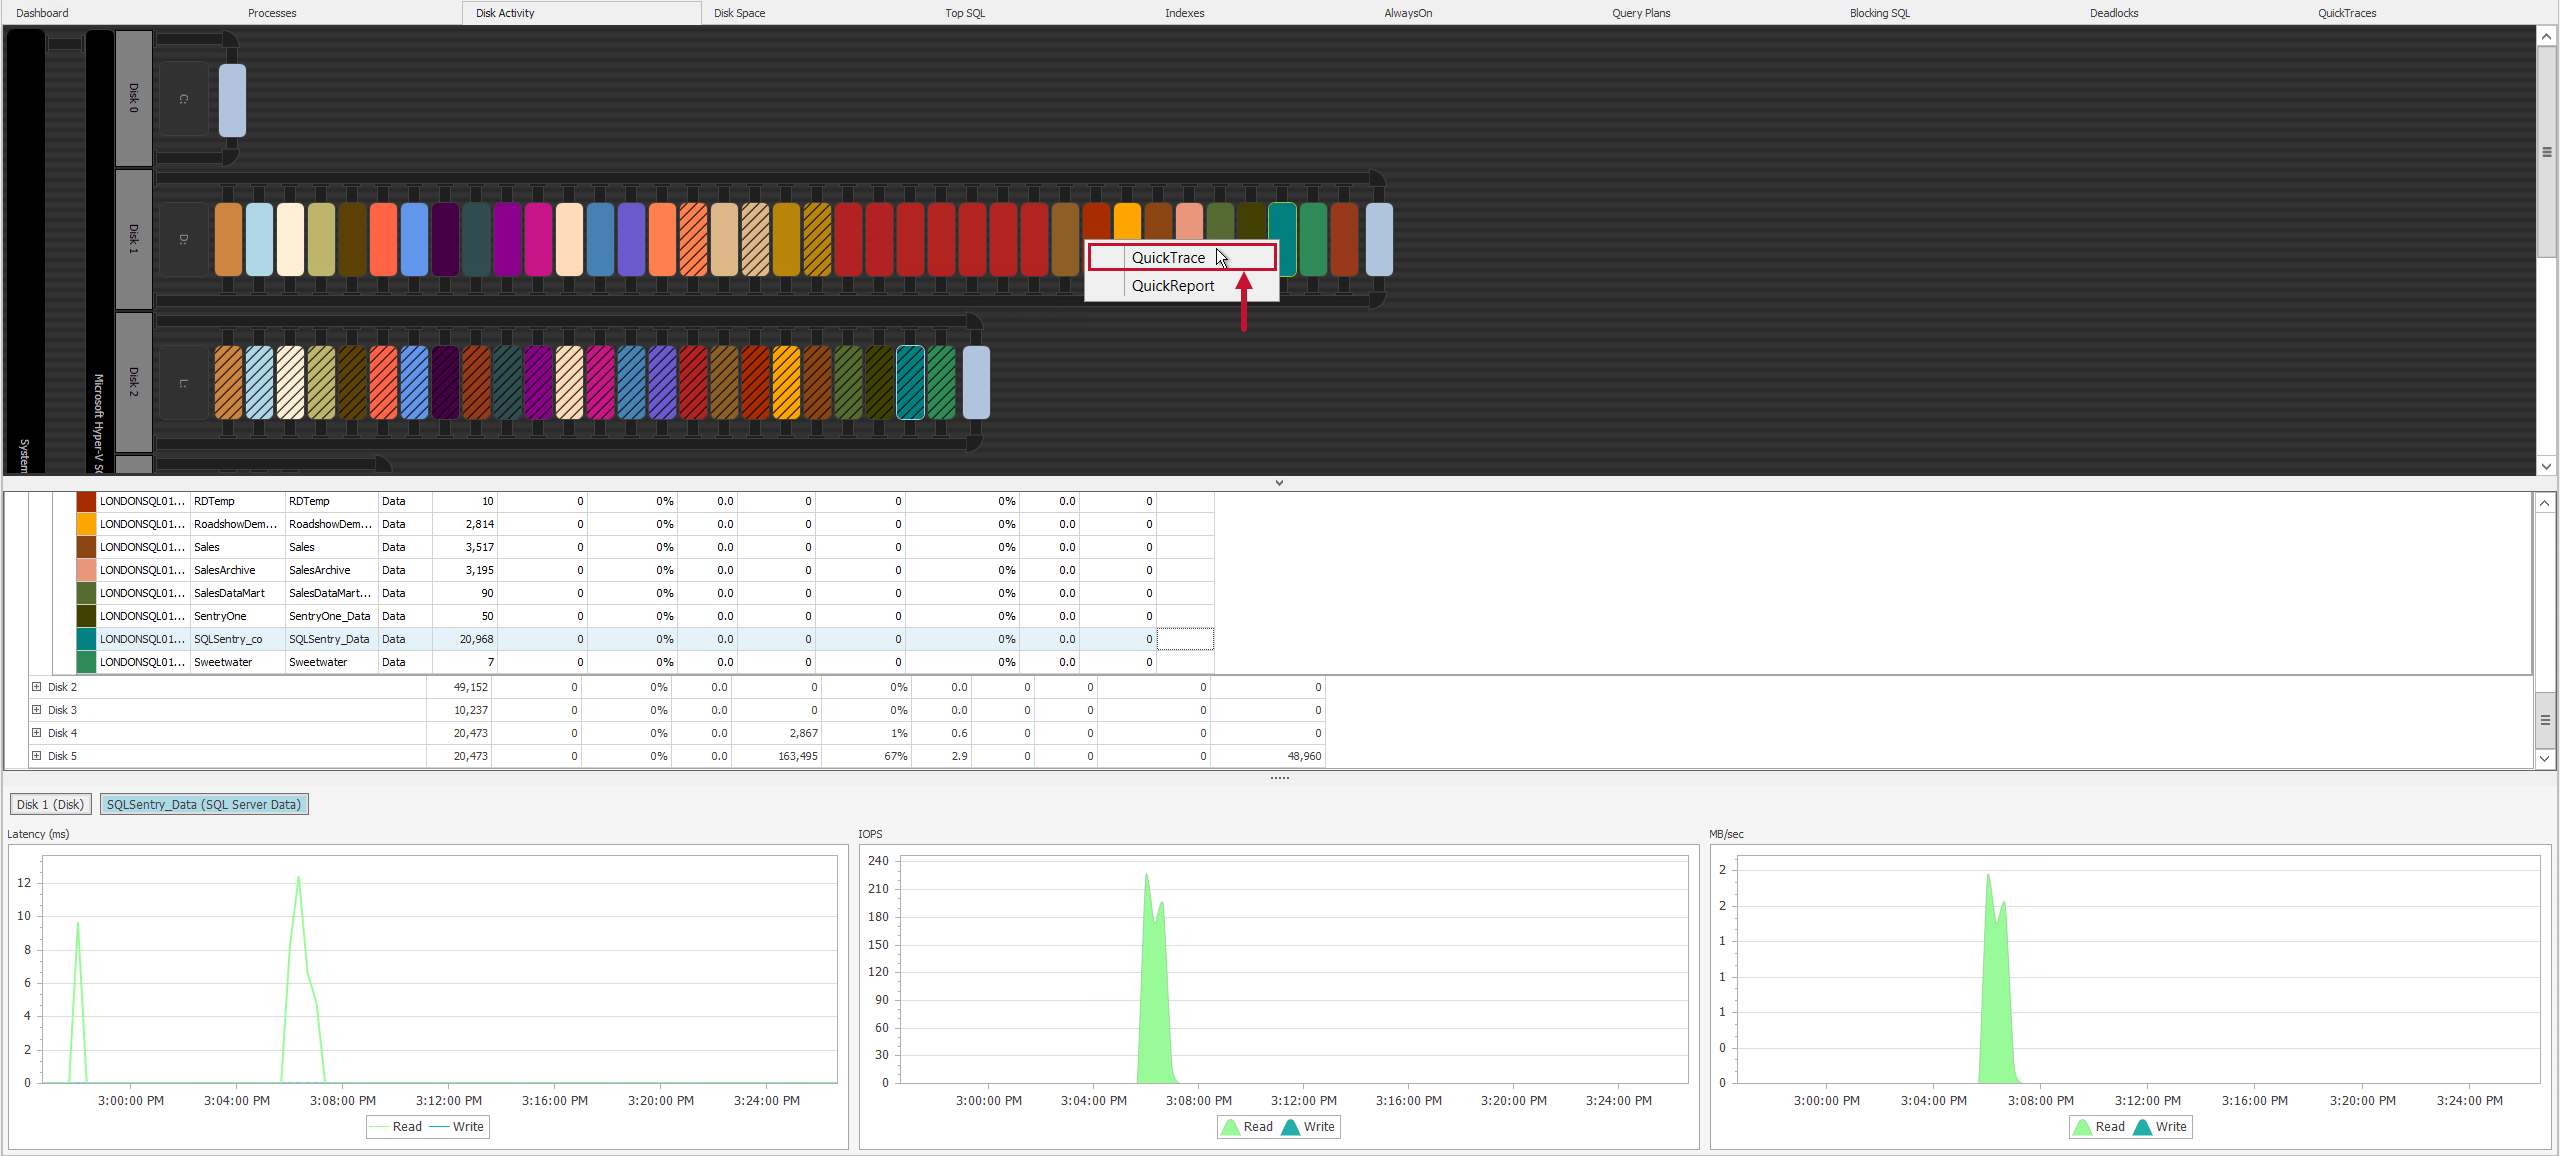Click the splitter grip icon on the right scrollbar
2560x1156 pixels.
2546,150
